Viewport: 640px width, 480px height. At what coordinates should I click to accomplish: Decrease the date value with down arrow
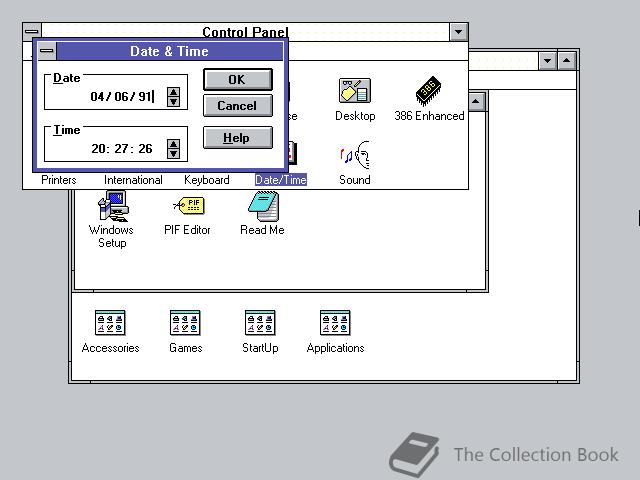[x=173, y=102]
